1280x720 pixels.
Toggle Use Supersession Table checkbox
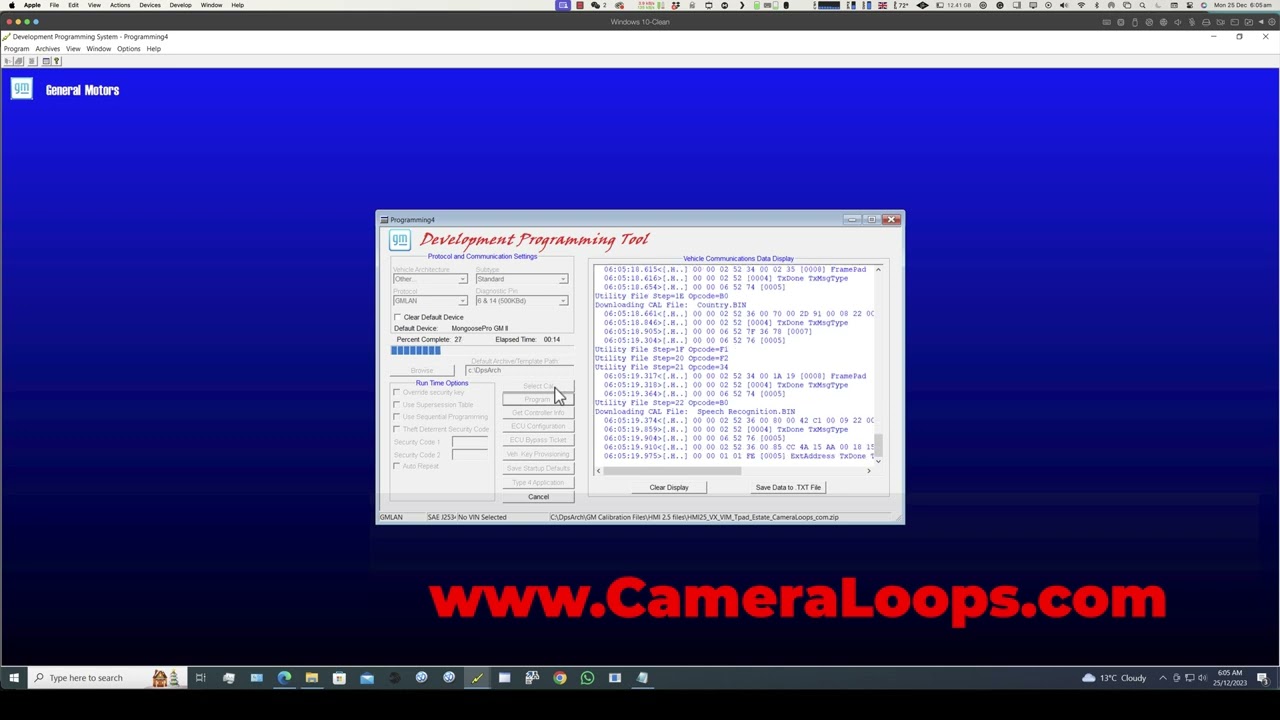point(397,405)
